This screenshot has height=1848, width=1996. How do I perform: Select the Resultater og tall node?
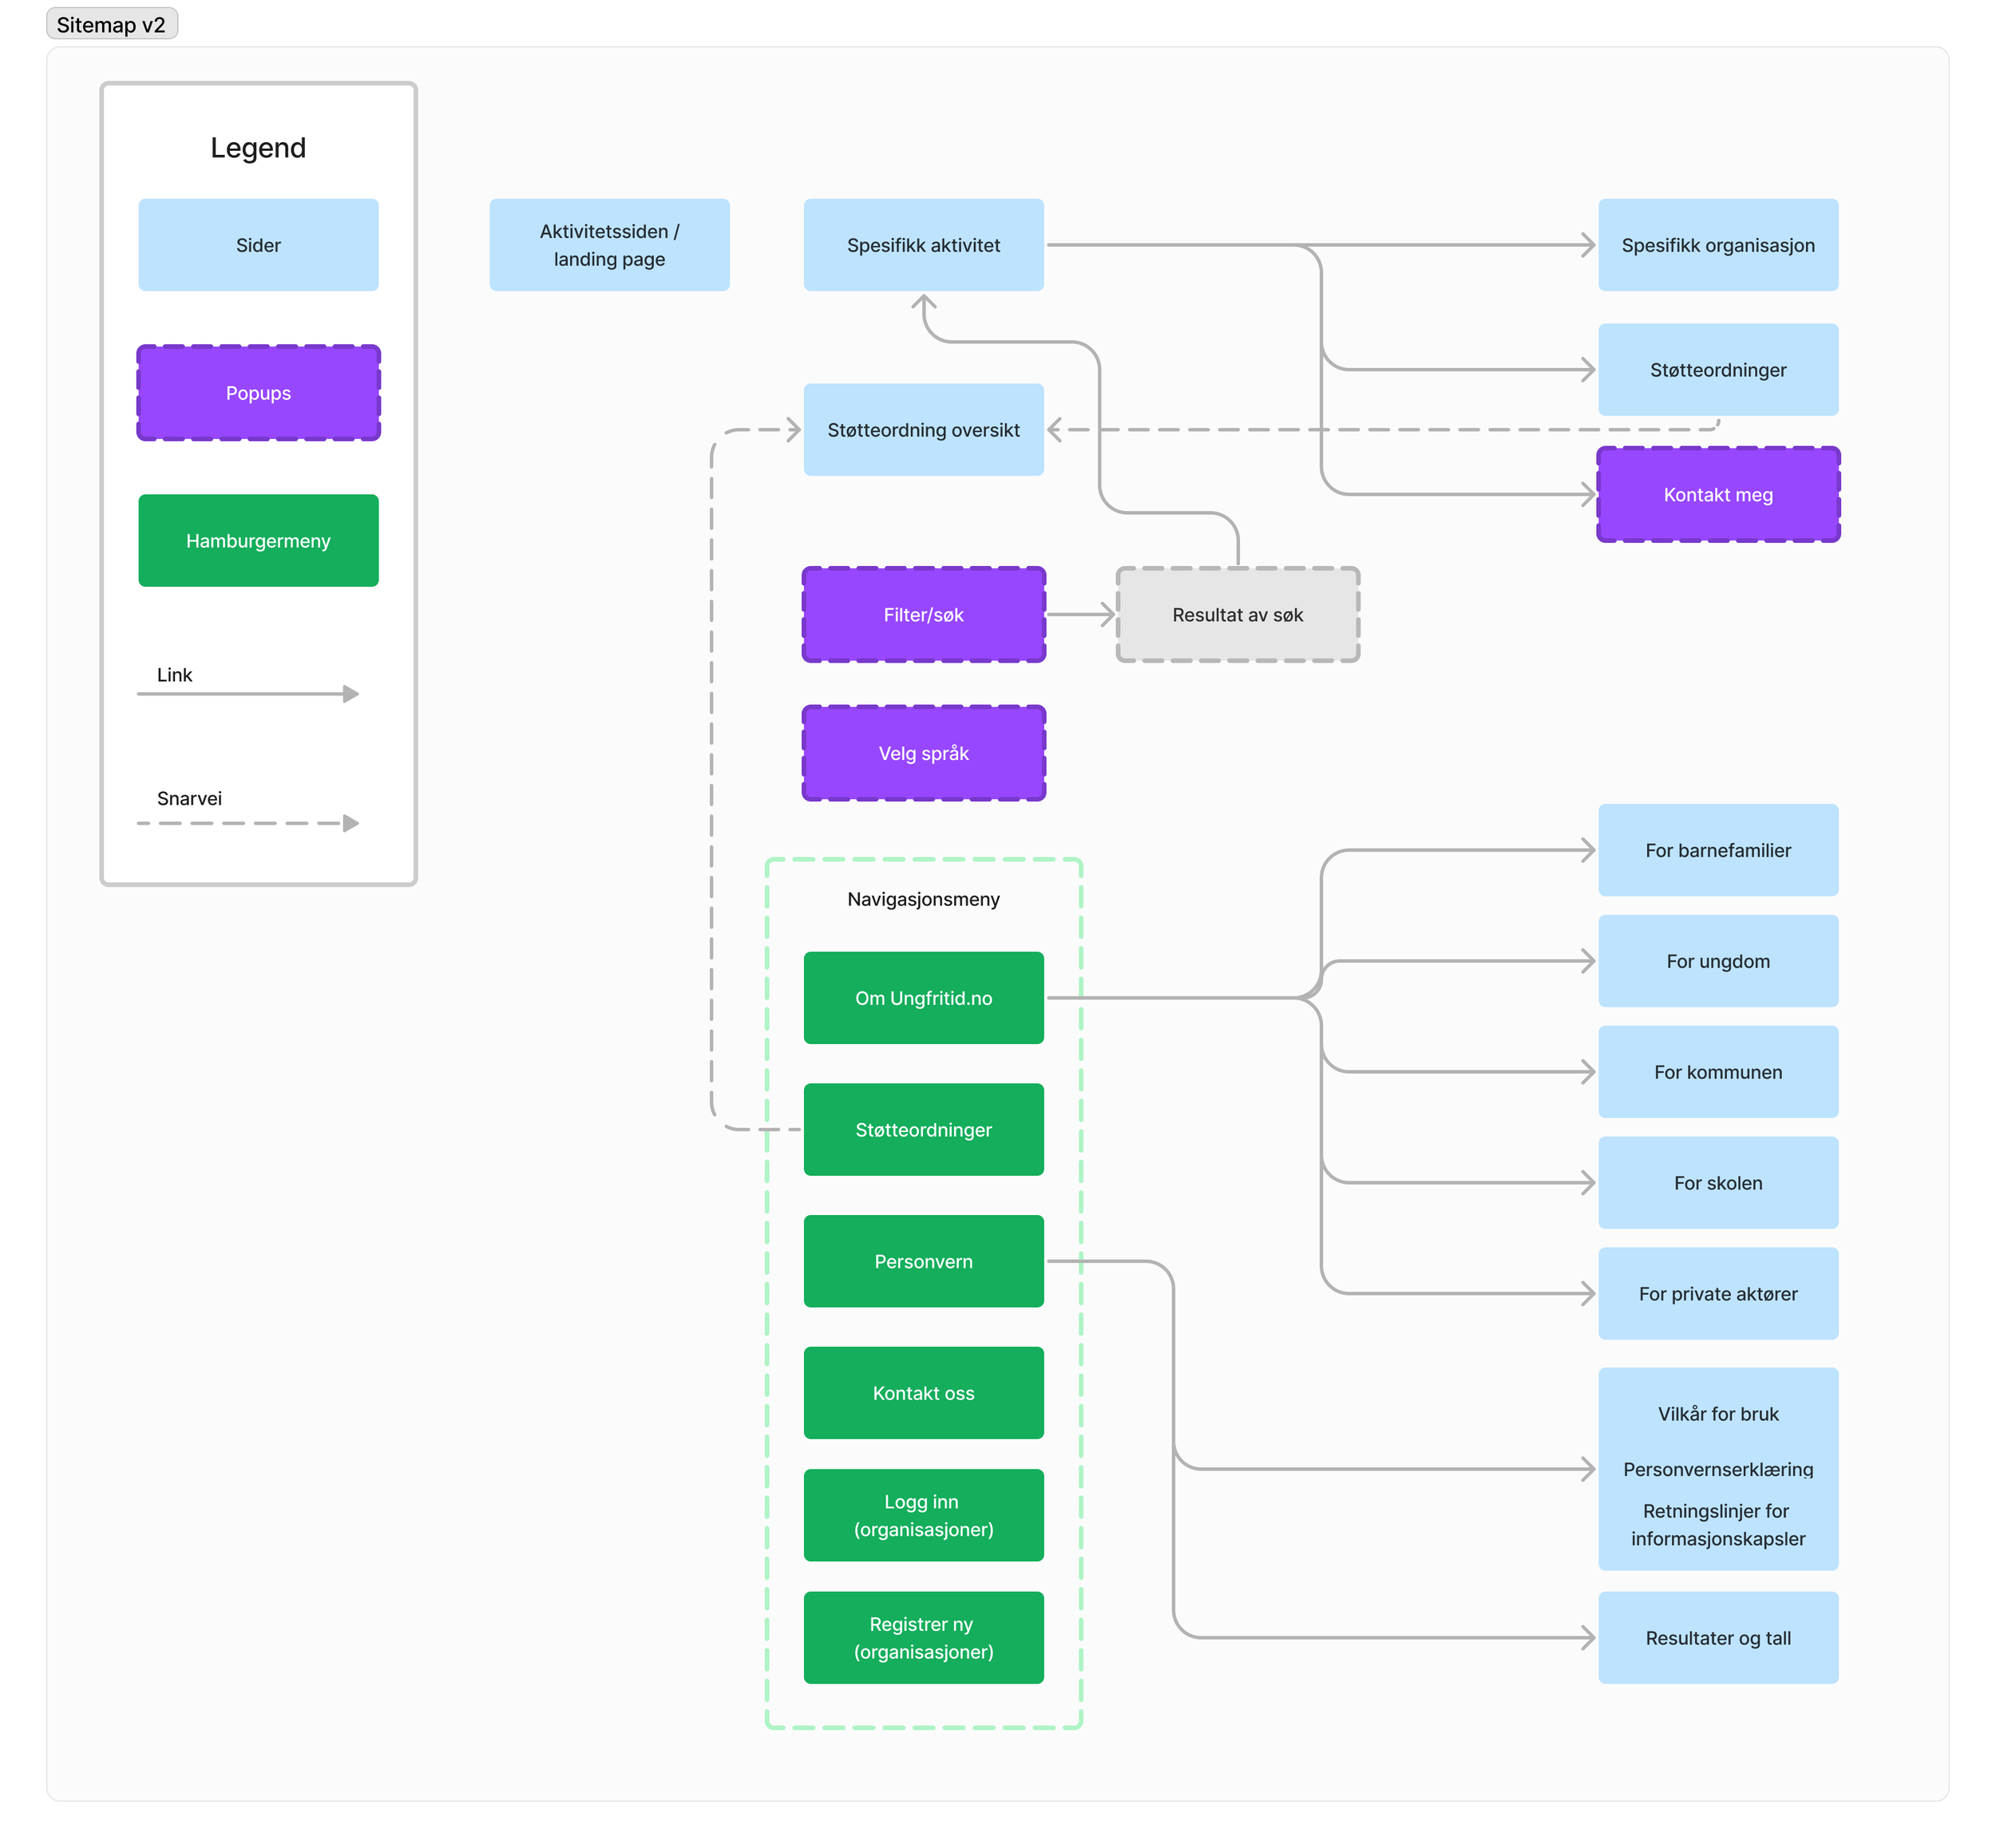click(x=1718, y=1638)
